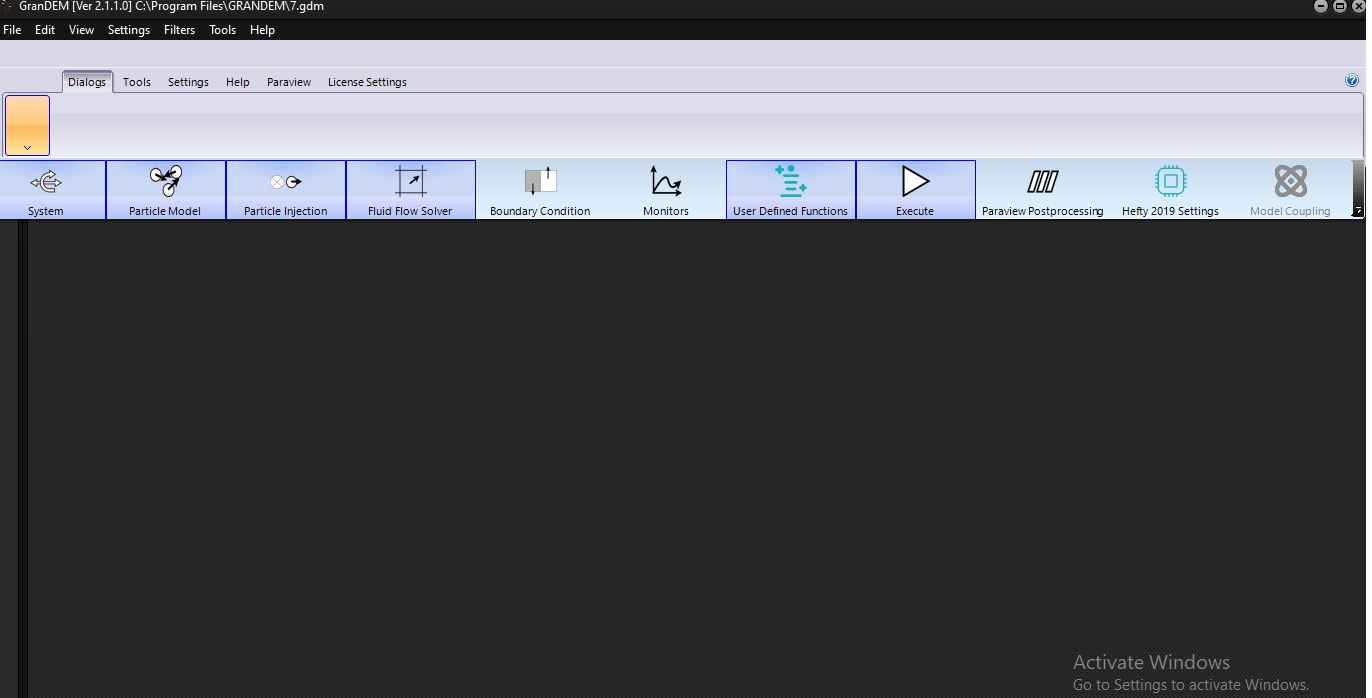The height and width of the screenshot is (698, 1372).
Task: Switch to the Paraview ribbon tab
Action: [289, 82]
